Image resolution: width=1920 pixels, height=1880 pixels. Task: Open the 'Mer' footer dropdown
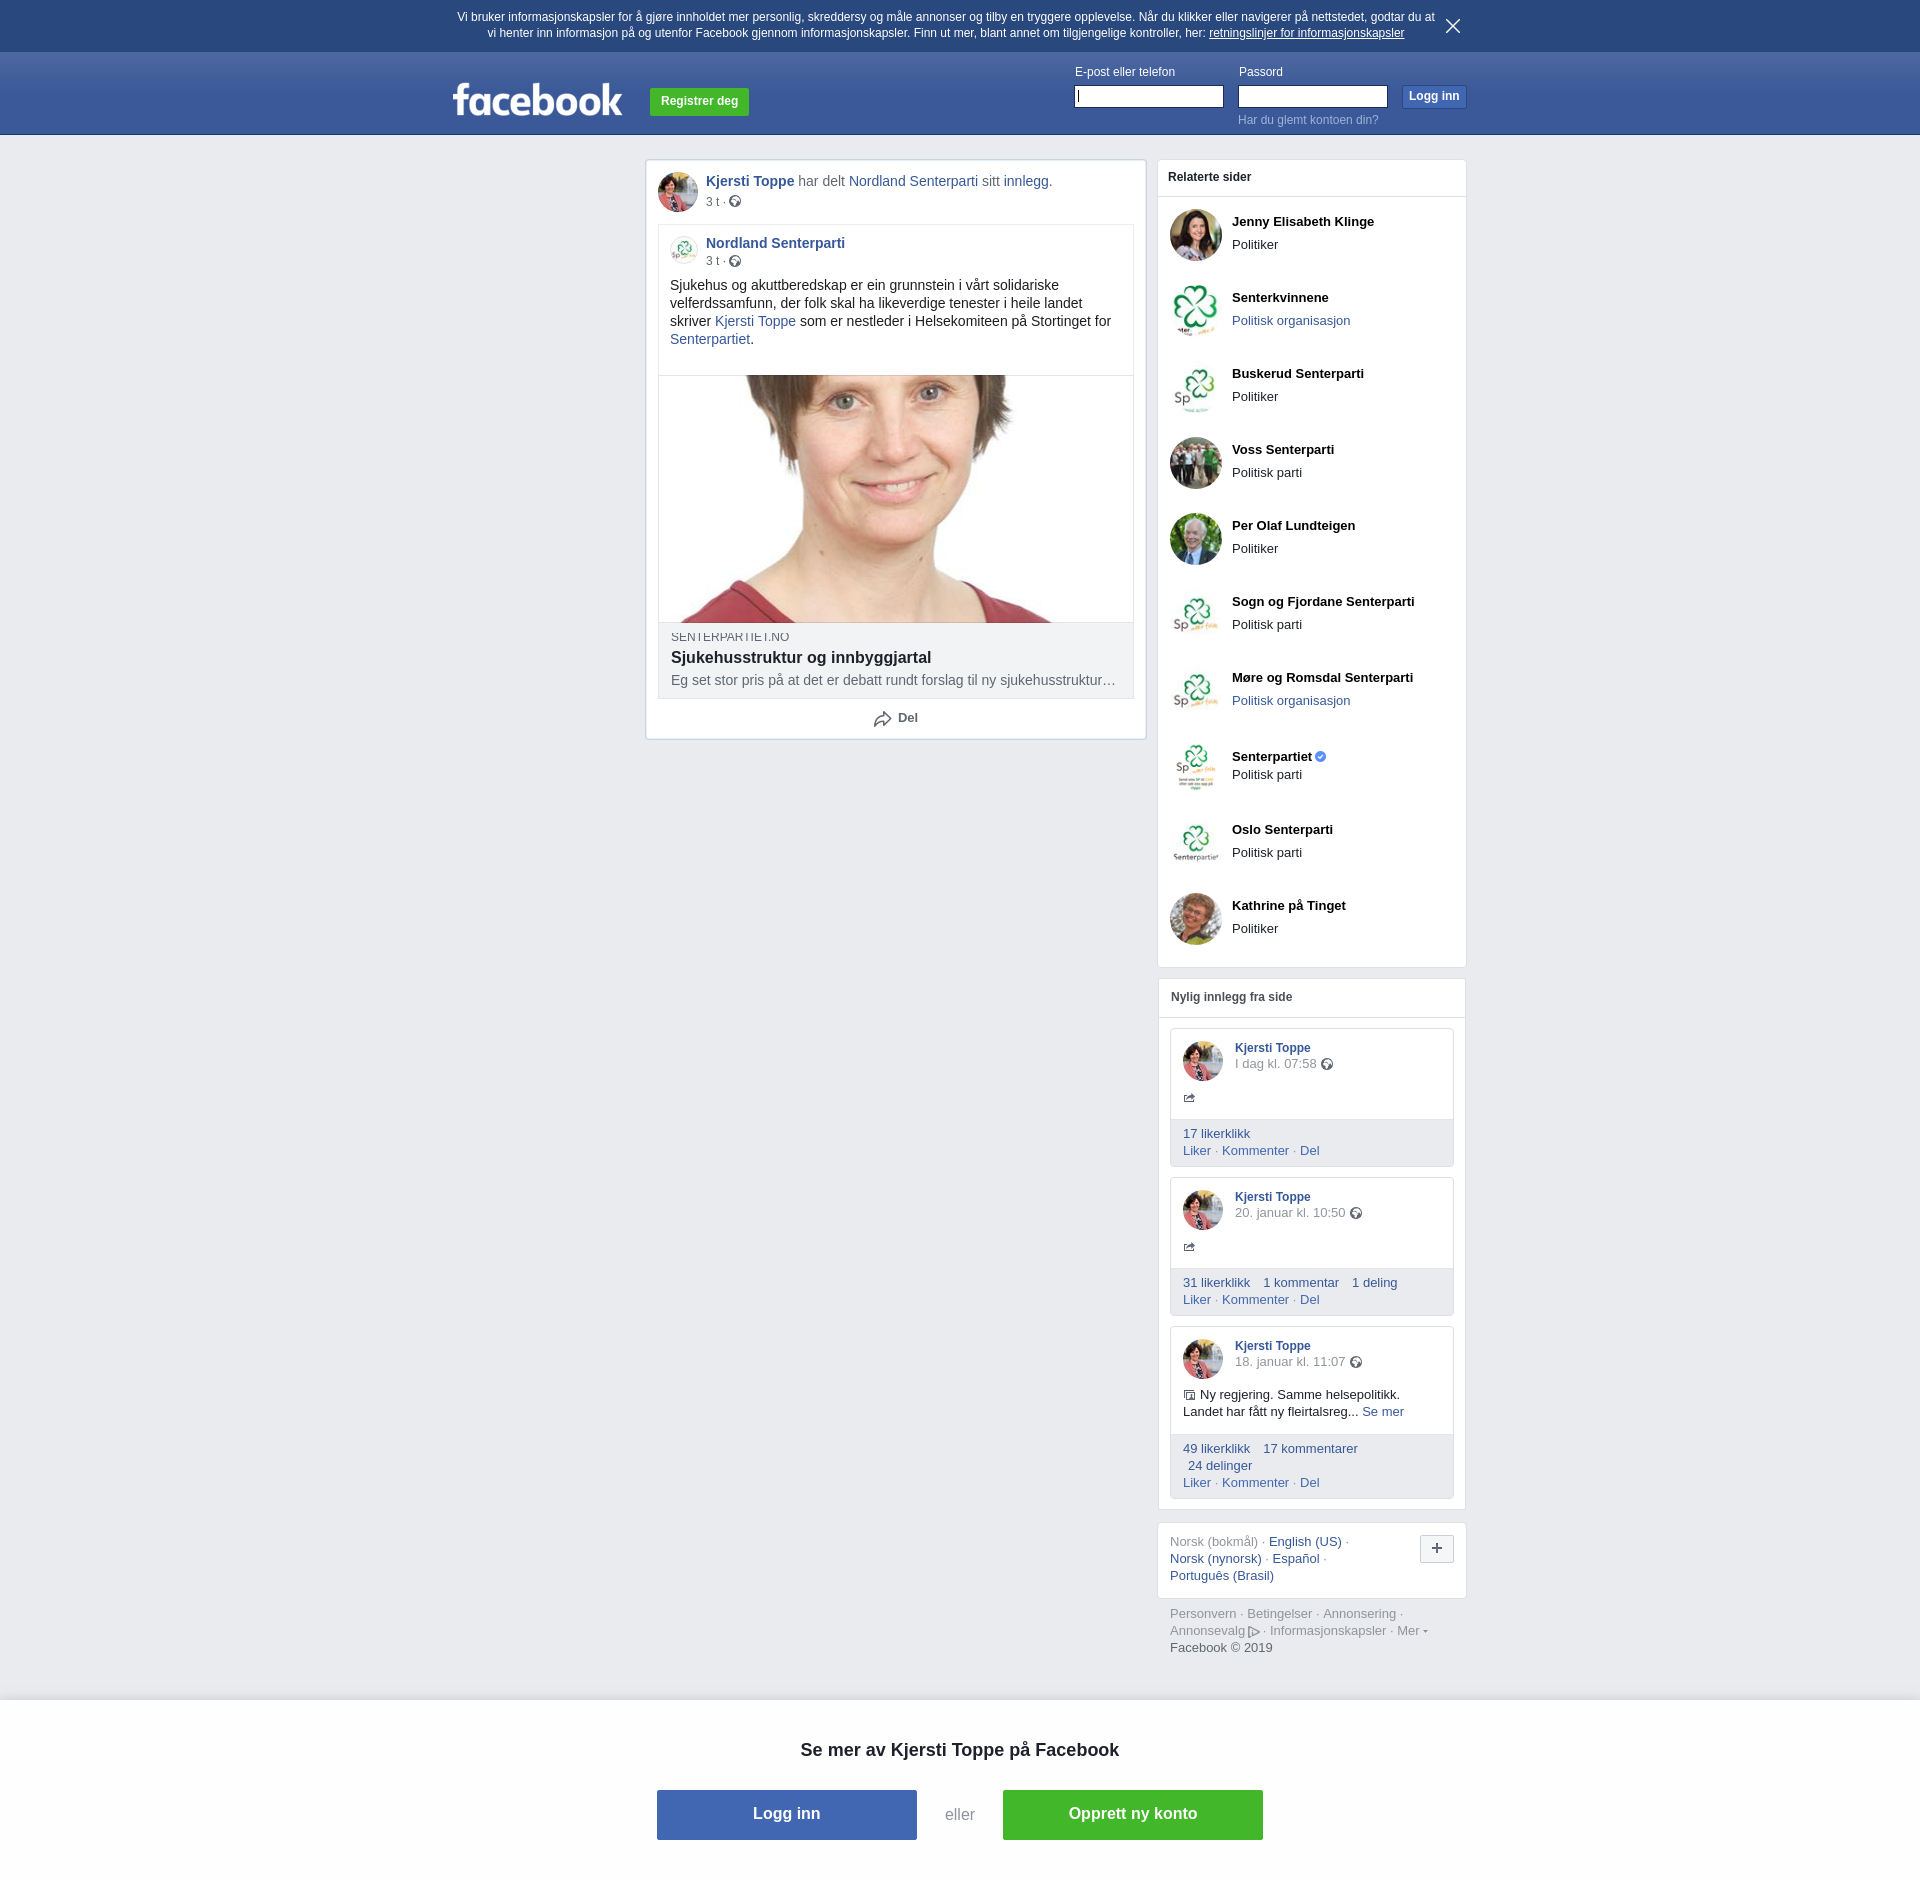click(x=1412, y=1631)
